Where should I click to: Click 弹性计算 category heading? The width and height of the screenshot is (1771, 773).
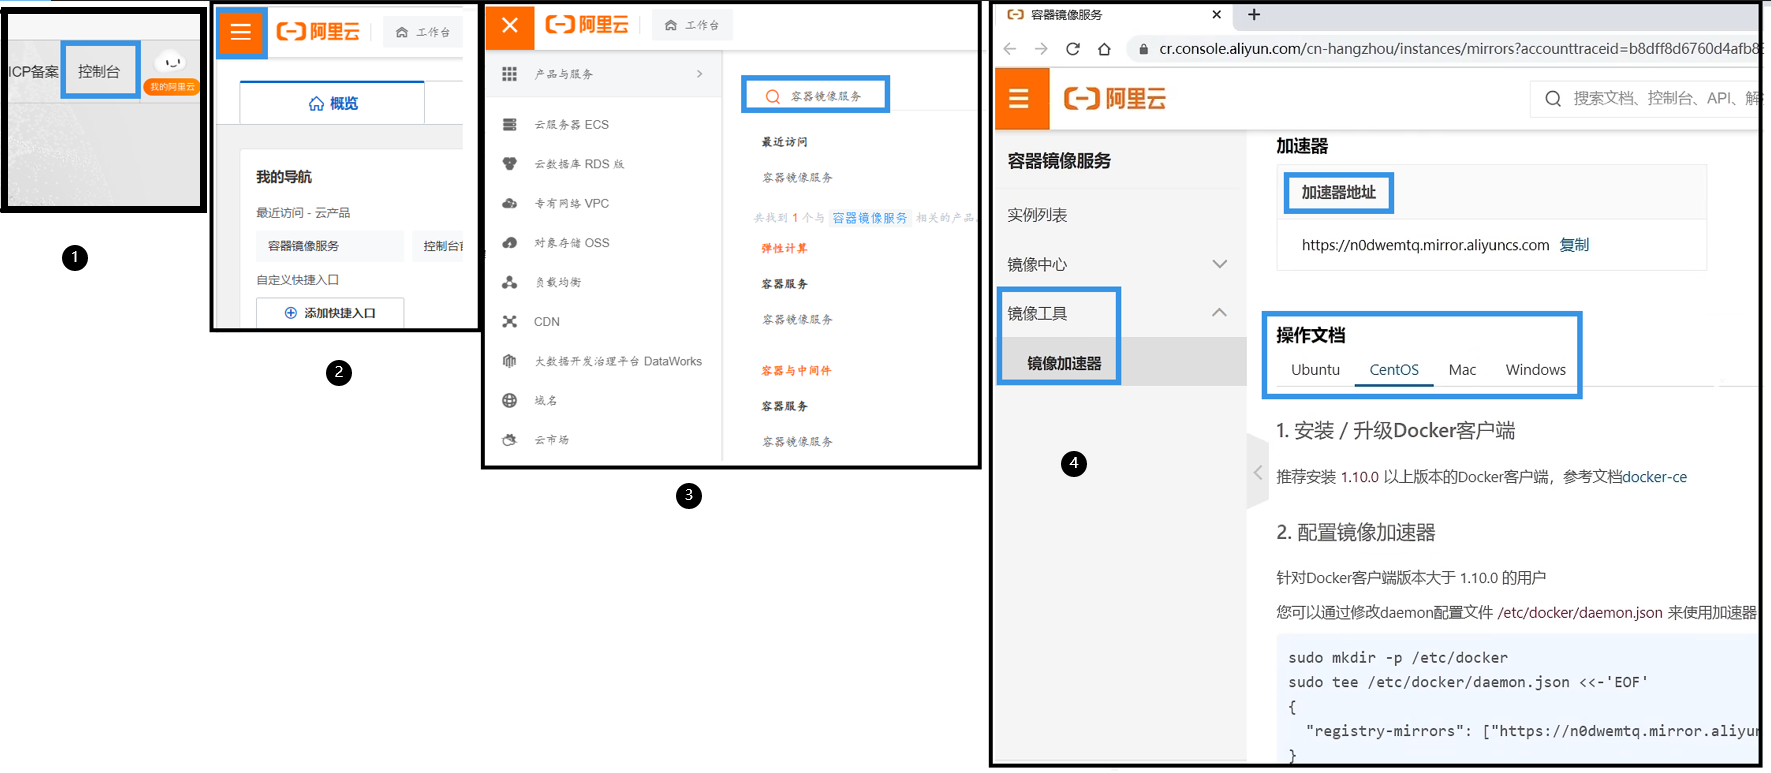pos(784,248)
